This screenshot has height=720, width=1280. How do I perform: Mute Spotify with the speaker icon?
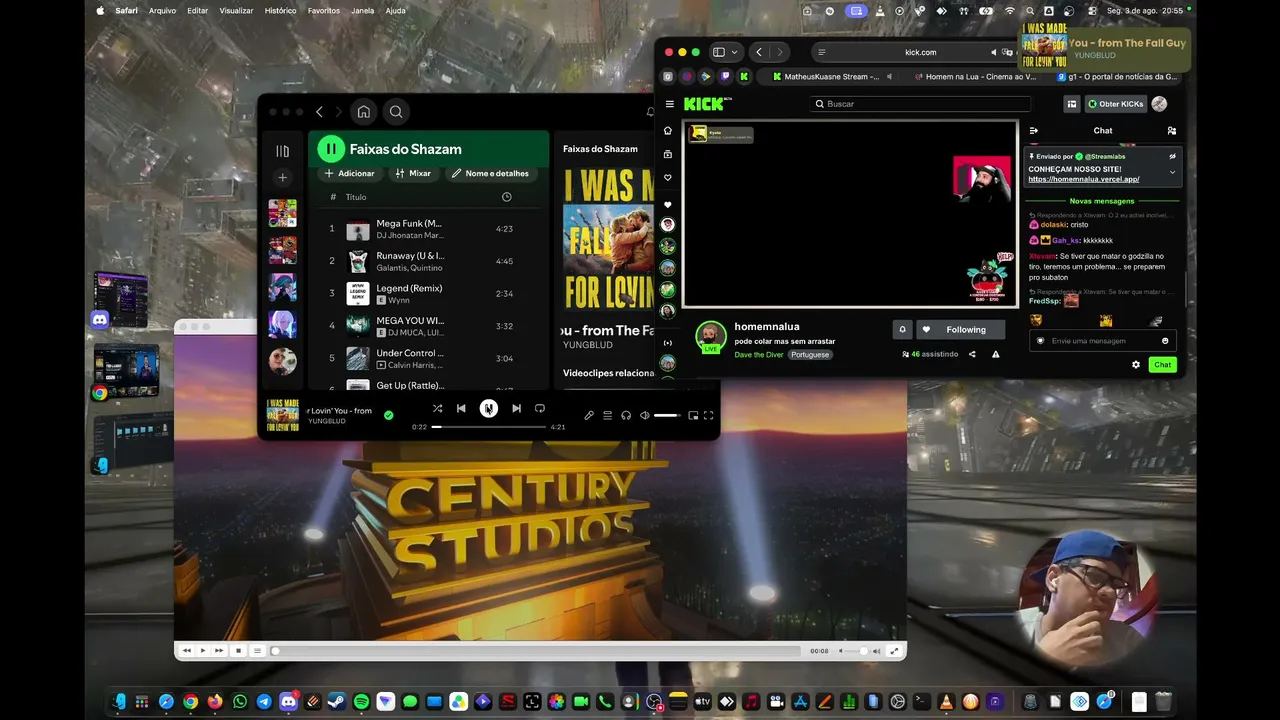click(x=645, y=415)
